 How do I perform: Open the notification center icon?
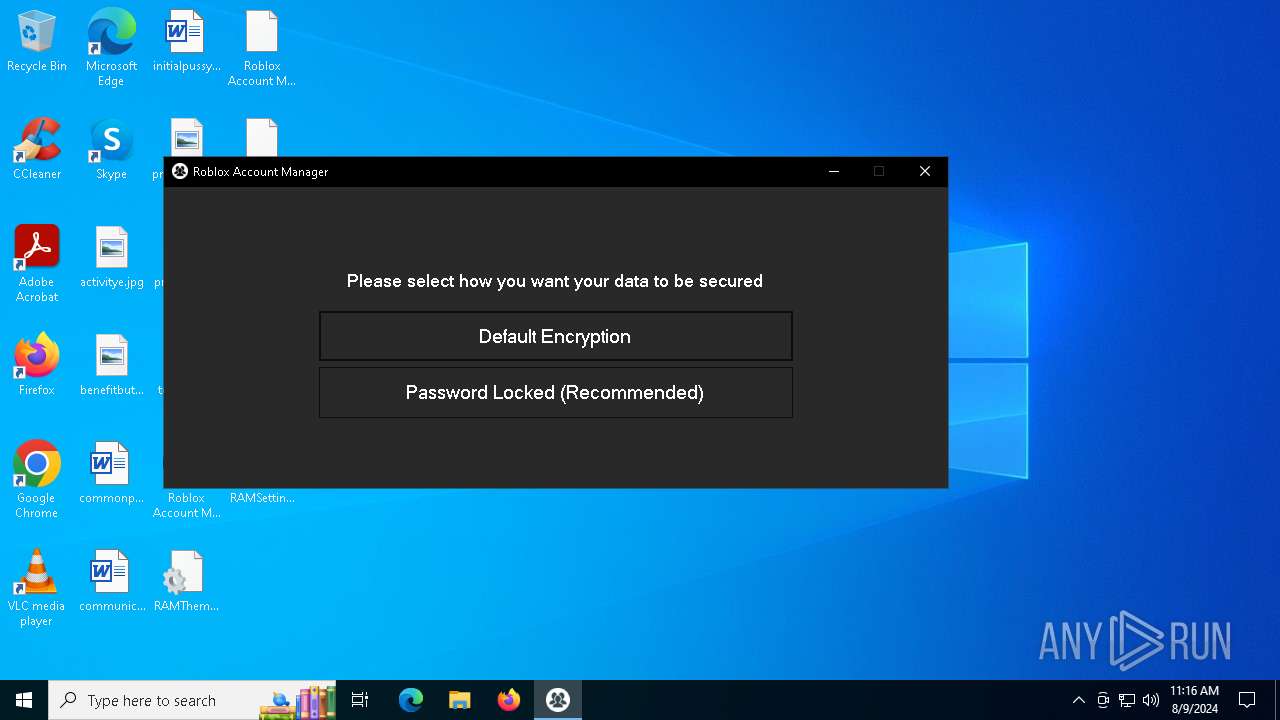(1247, 700)
